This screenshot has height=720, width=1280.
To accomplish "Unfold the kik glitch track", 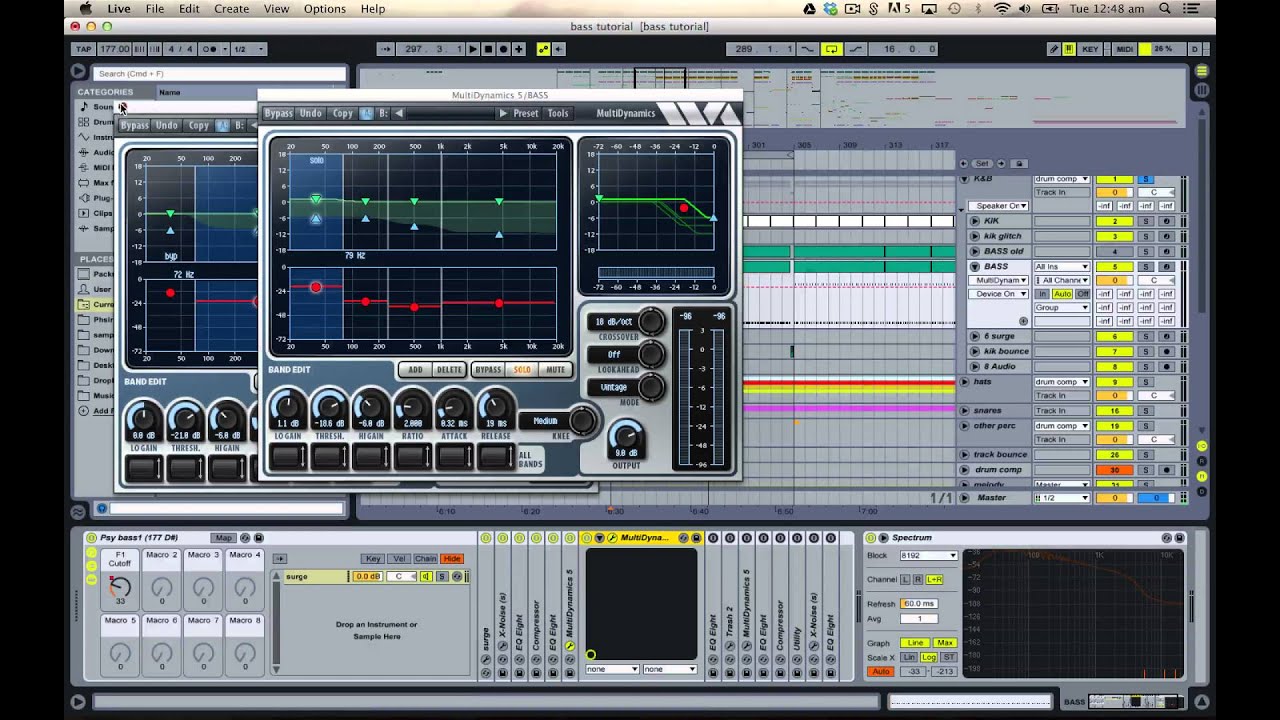I will 975,236.
